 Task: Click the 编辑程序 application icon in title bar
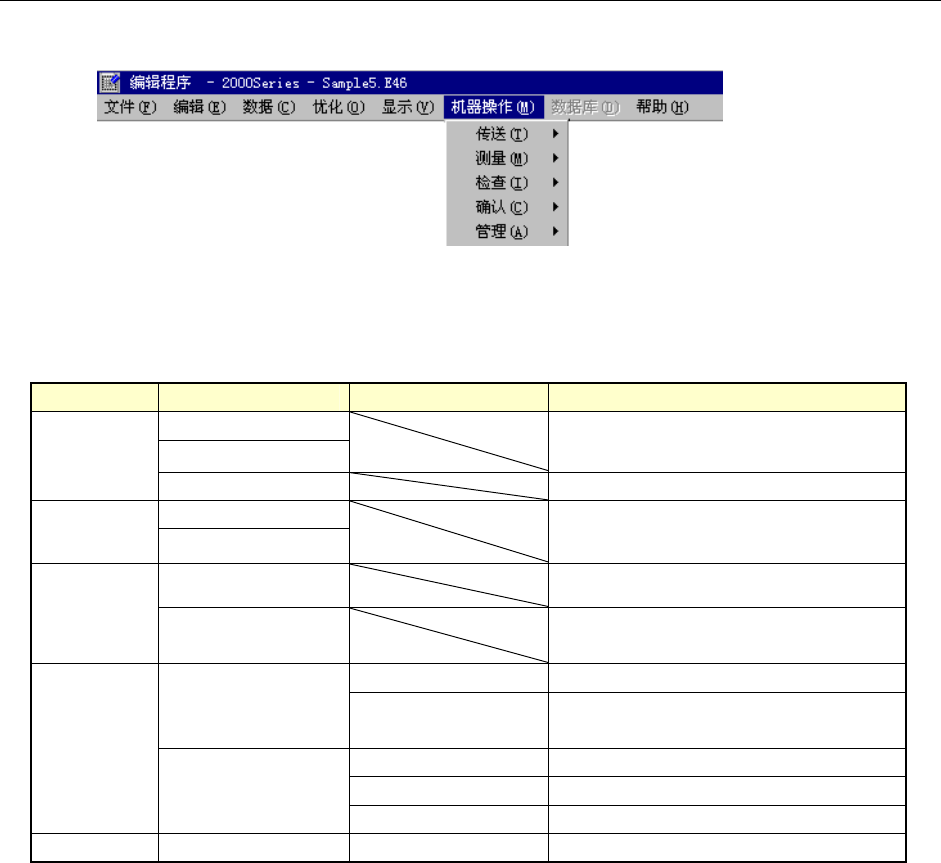pos(110,82)
